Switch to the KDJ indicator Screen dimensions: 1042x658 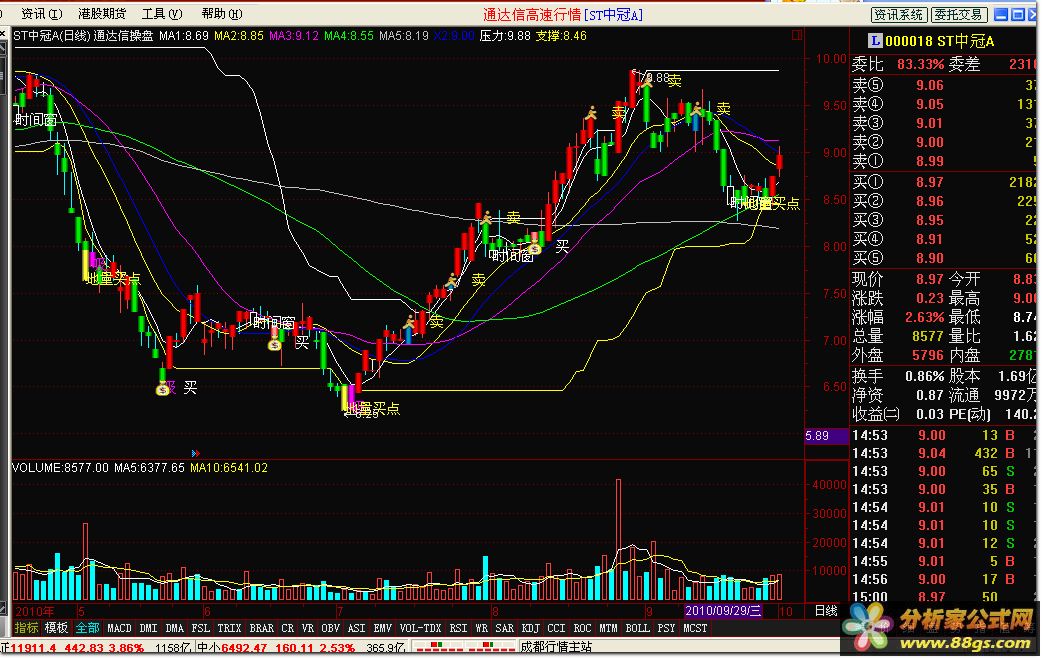531,628
